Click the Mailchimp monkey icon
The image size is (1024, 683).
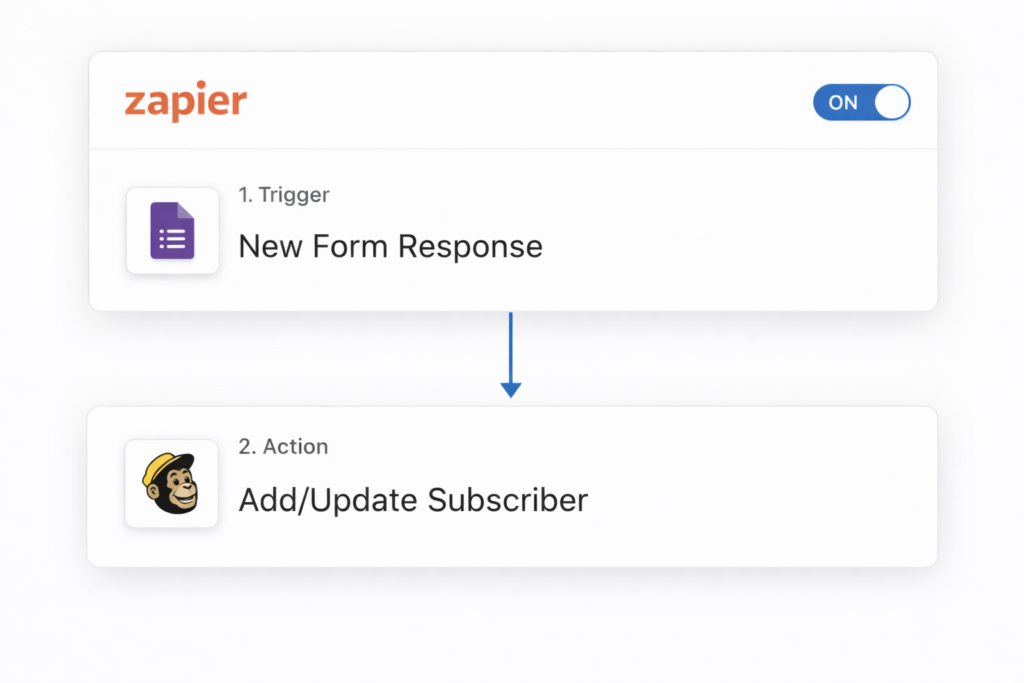(x=171, y=483)
